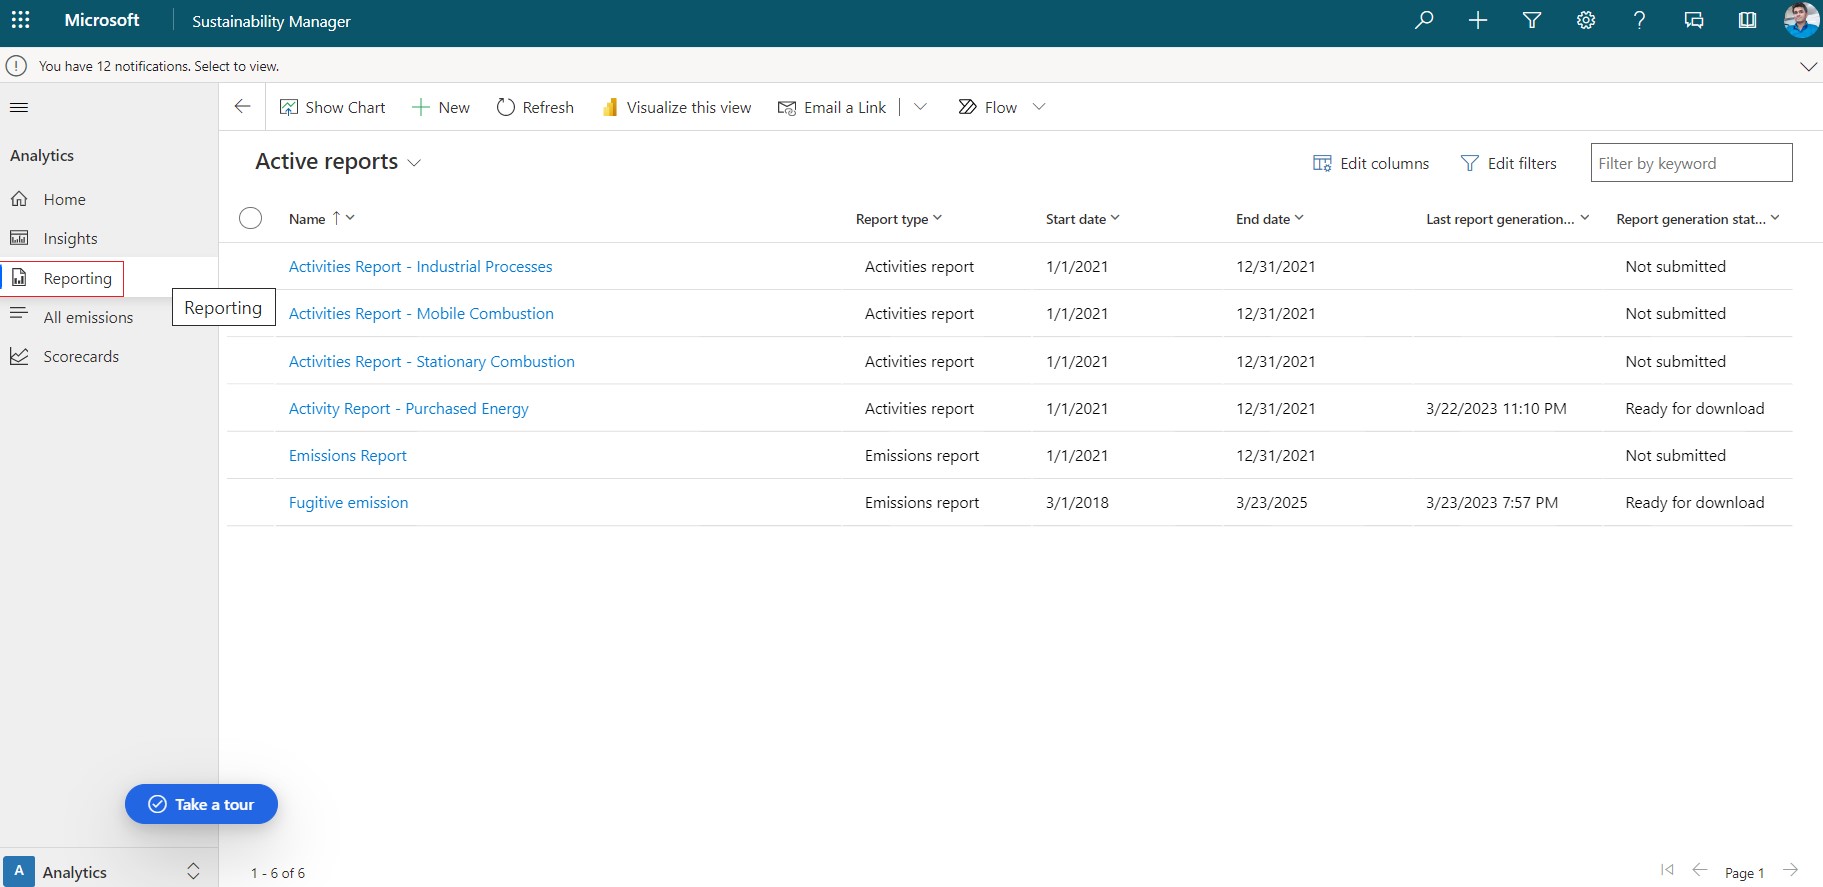Go back using the left arrow
The image size is (1823, 887).
(242, 107)
